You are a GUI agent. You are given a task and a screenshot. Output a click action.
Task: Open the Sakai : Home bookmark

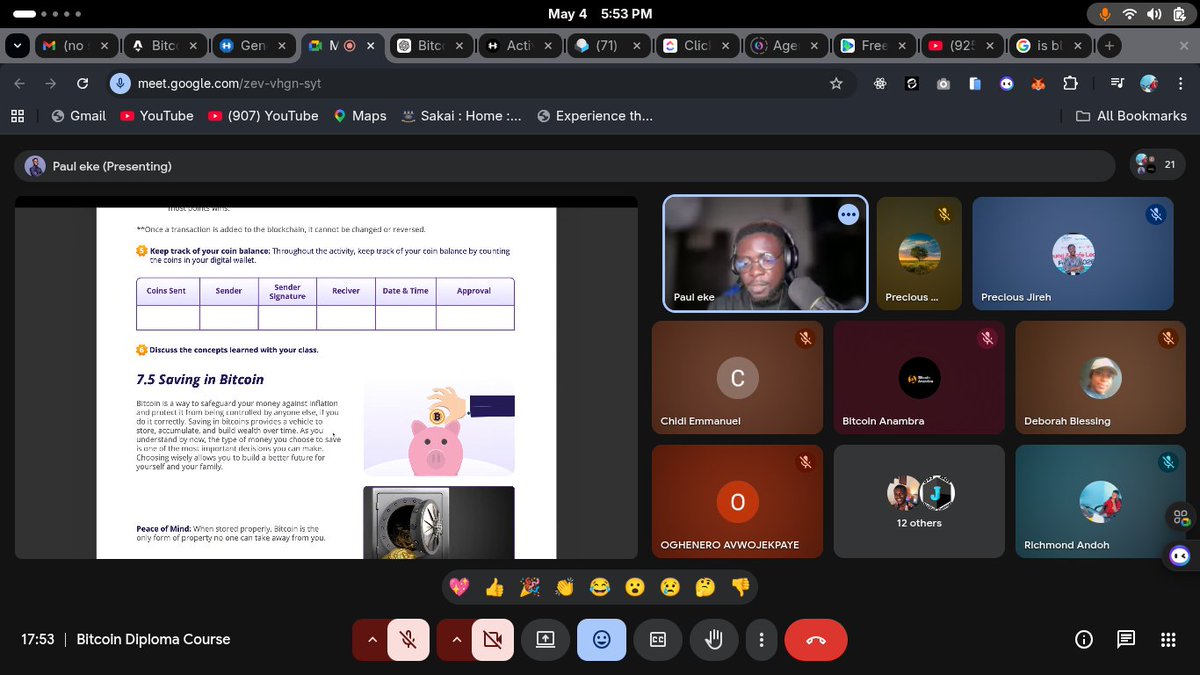click(461, 116)
